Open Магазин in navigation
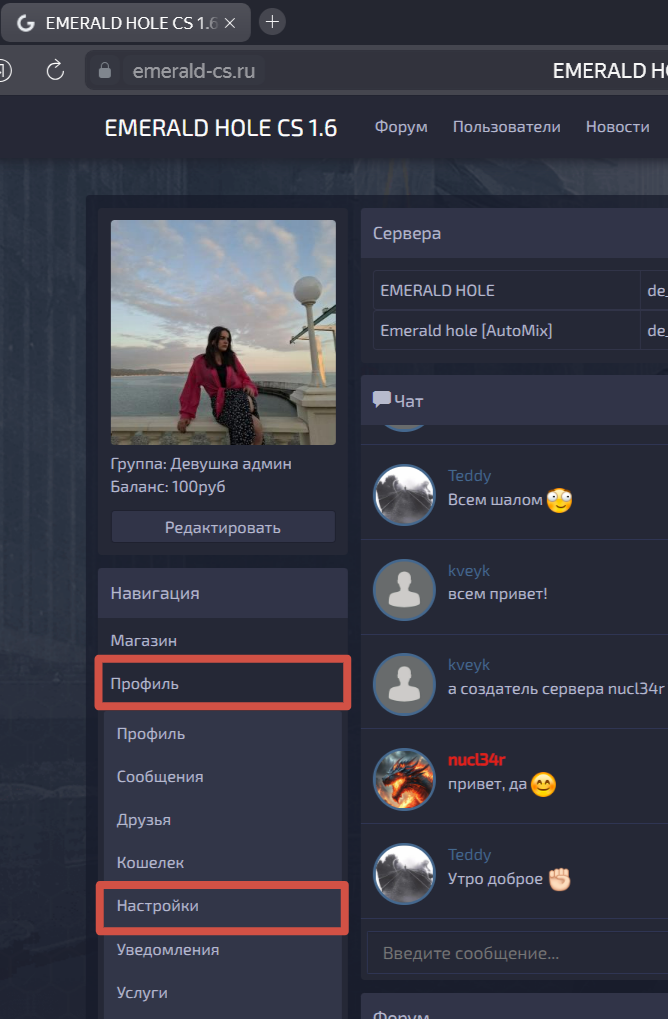 coord(144,640)
